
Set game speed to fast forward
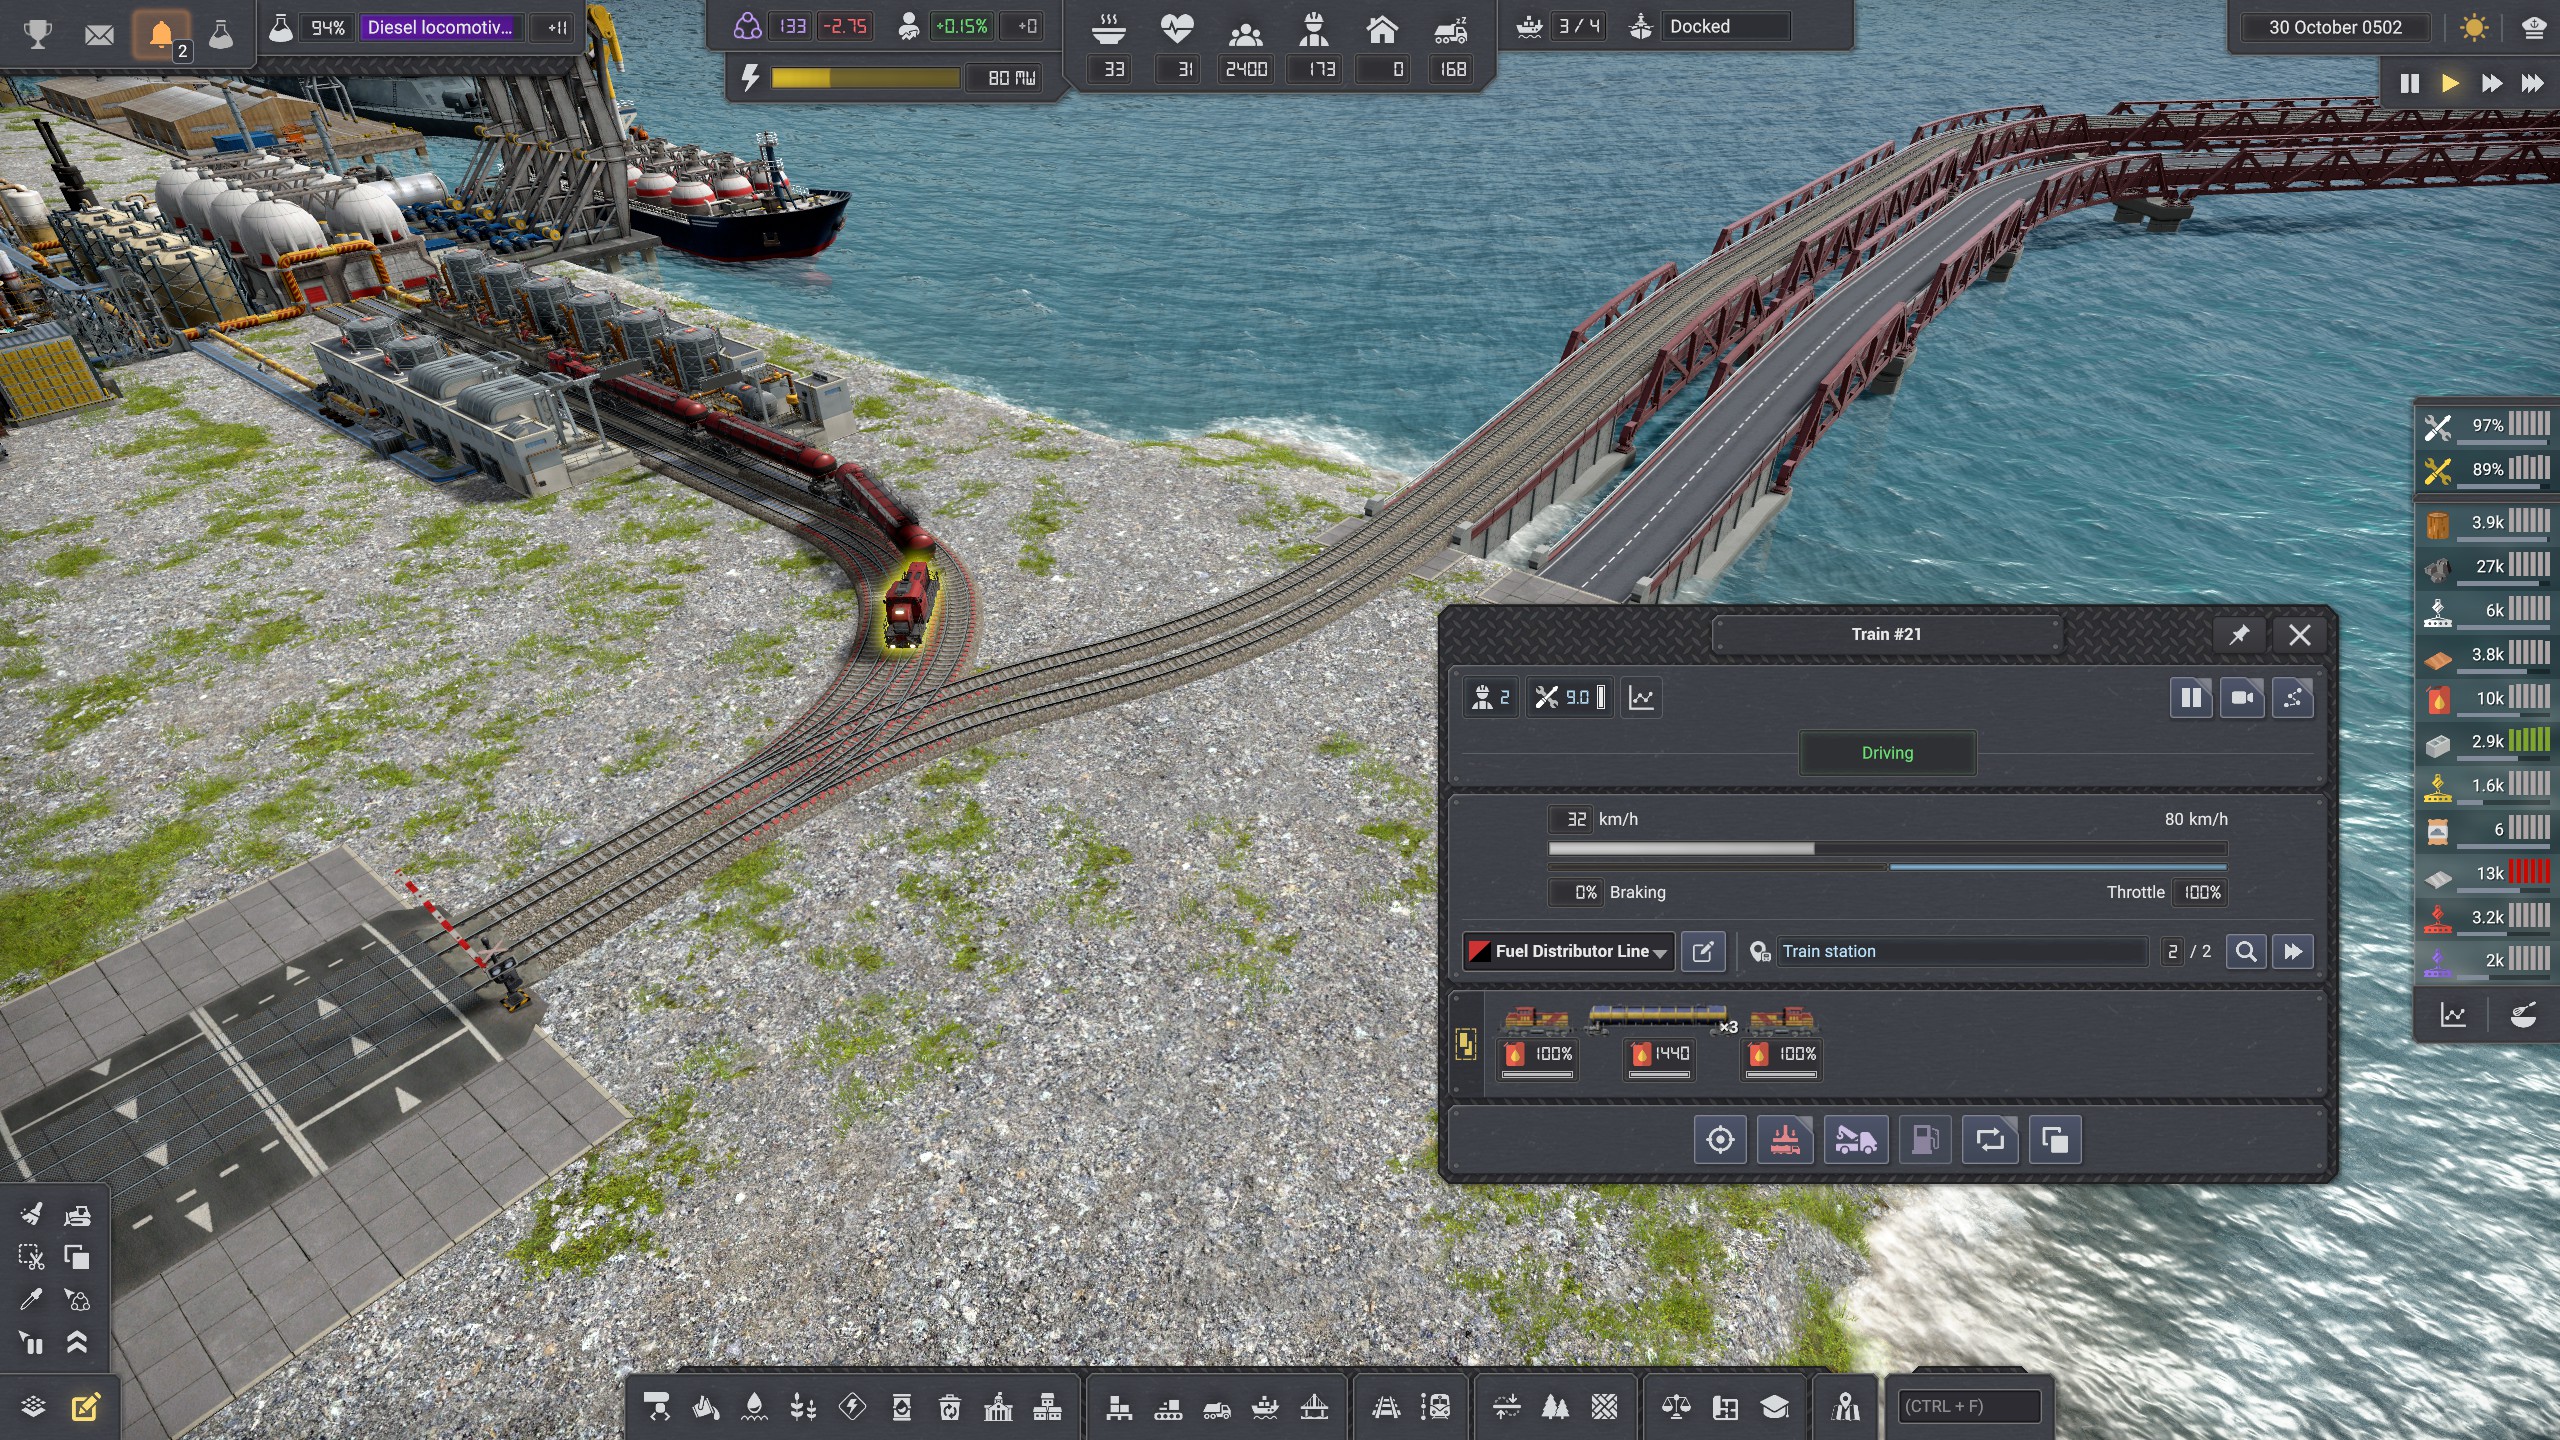tap(2491, 83)
